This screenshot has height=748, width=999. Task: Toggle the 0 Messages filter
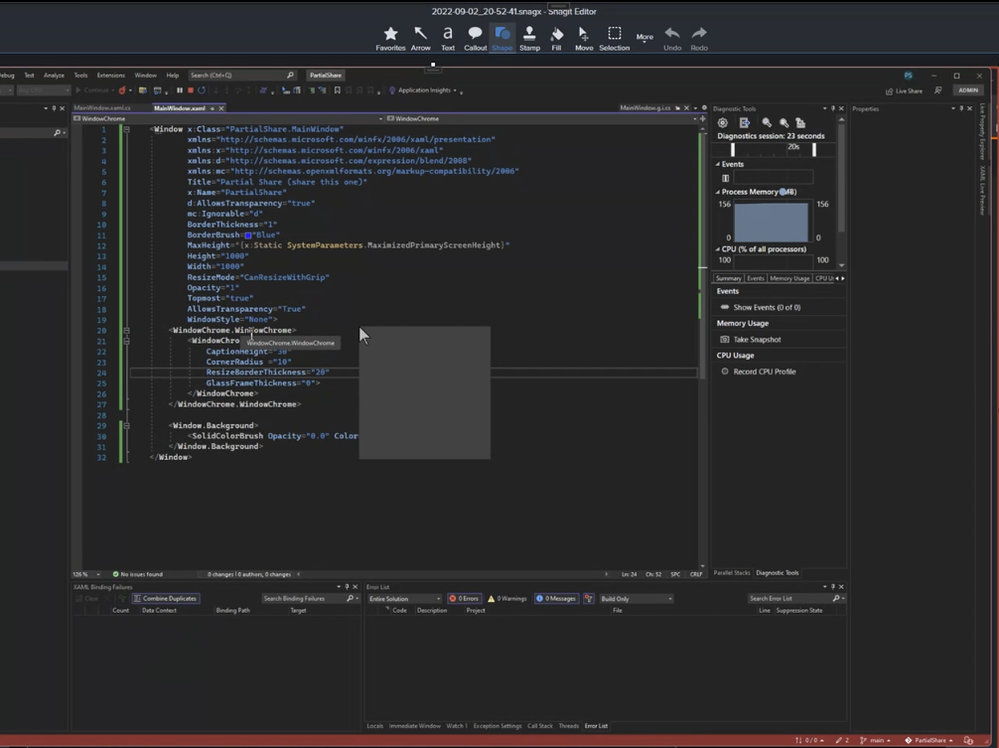[555, 598]
